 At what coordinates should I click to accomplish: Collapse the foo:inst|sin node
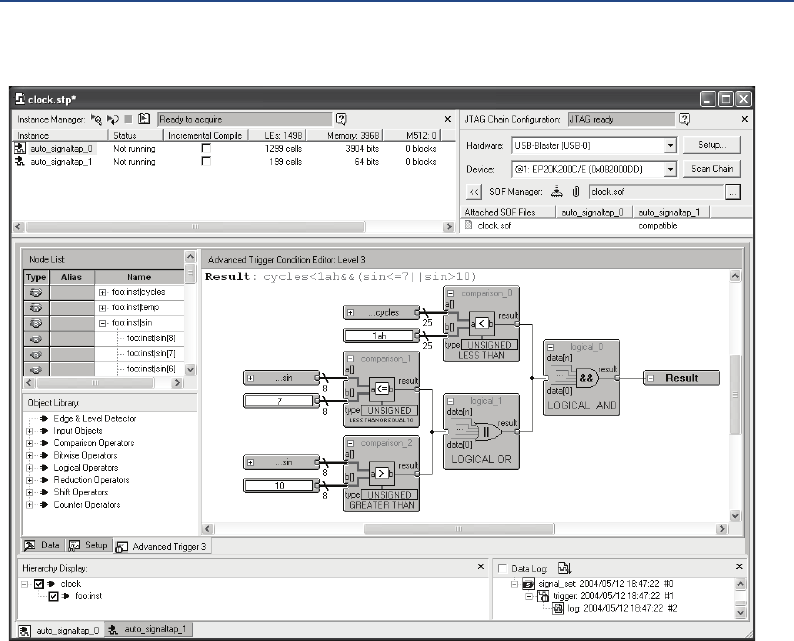pos(103,324)
